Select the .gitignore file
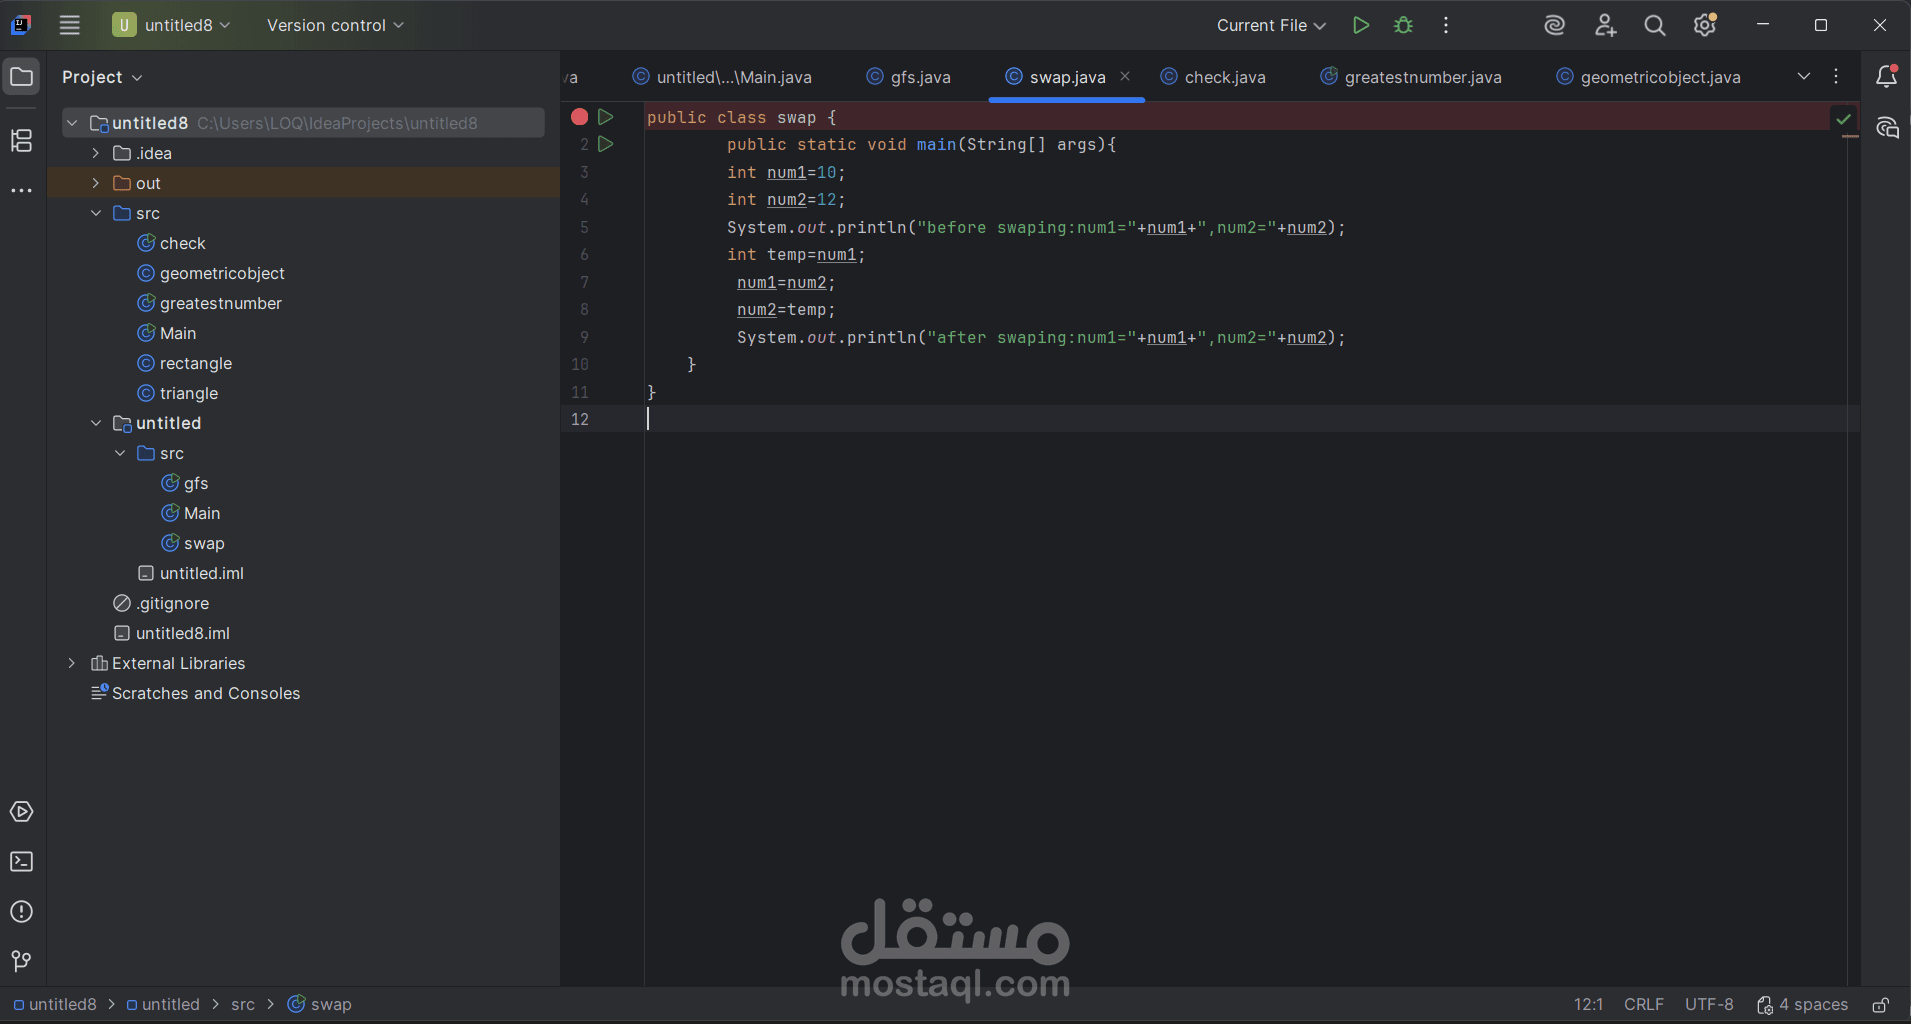The width and height of the screenshot is (1911, 1024). pos(172,603)
